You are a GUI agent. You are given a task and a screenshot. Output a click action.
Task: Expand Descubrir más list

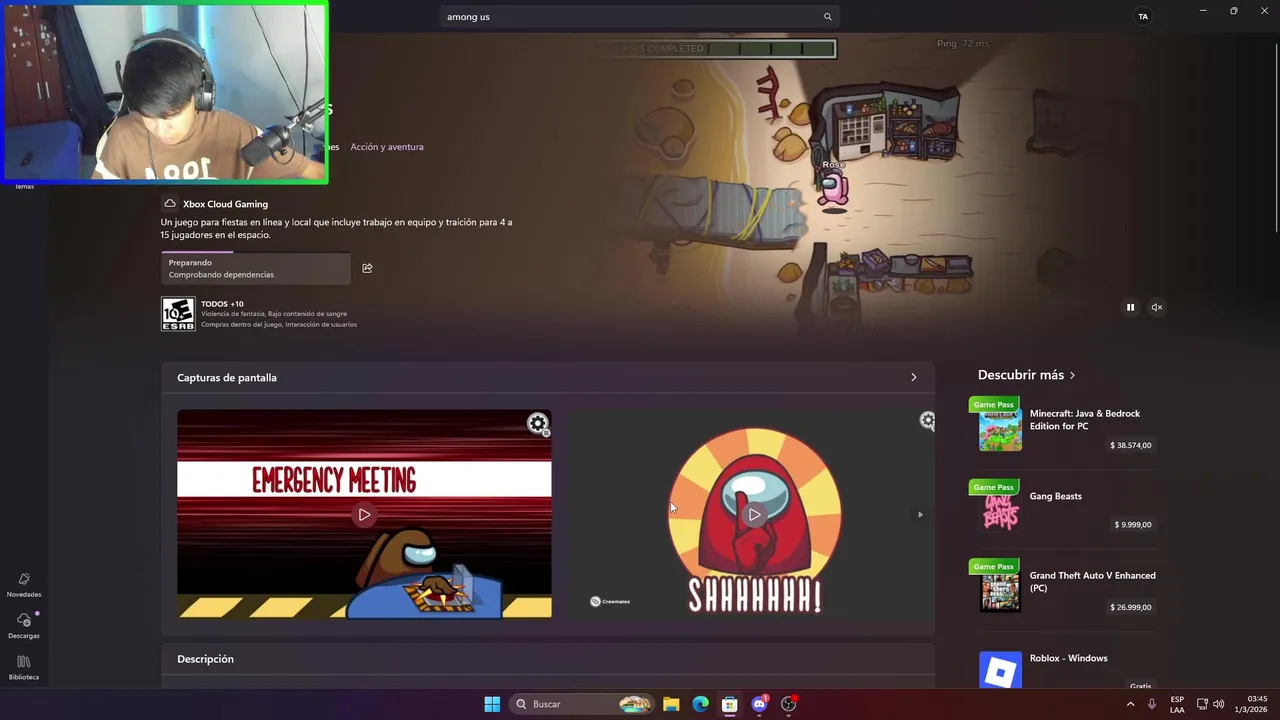tap(1027, 375)
